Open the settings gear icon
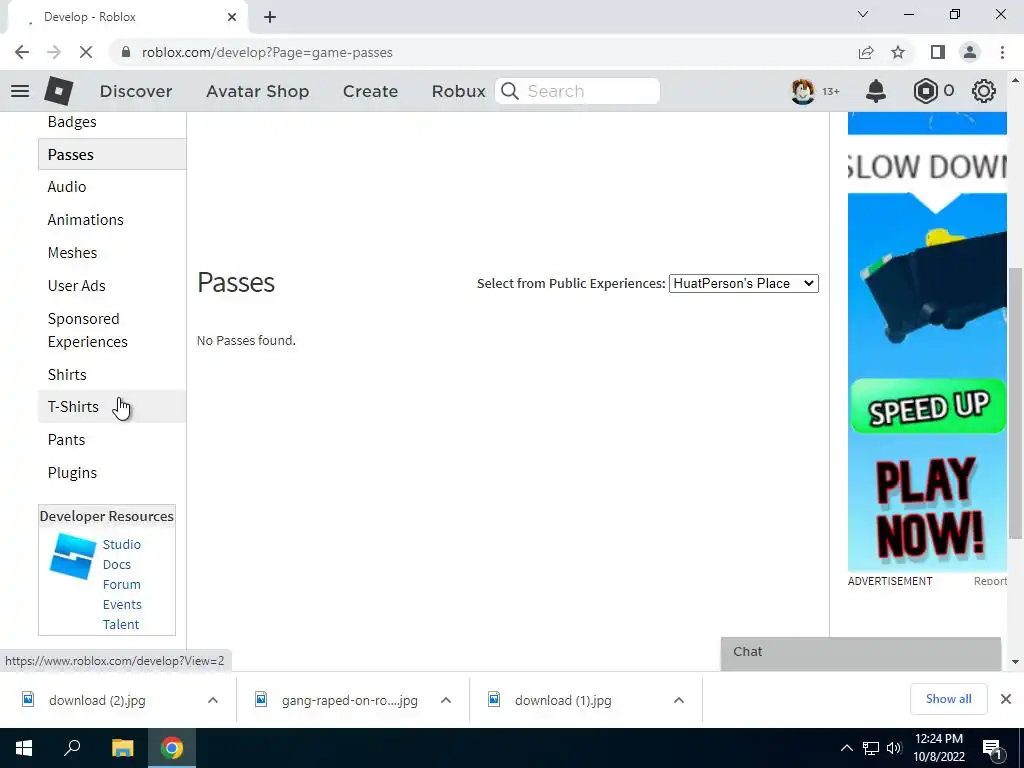 [x=984, y=91]
